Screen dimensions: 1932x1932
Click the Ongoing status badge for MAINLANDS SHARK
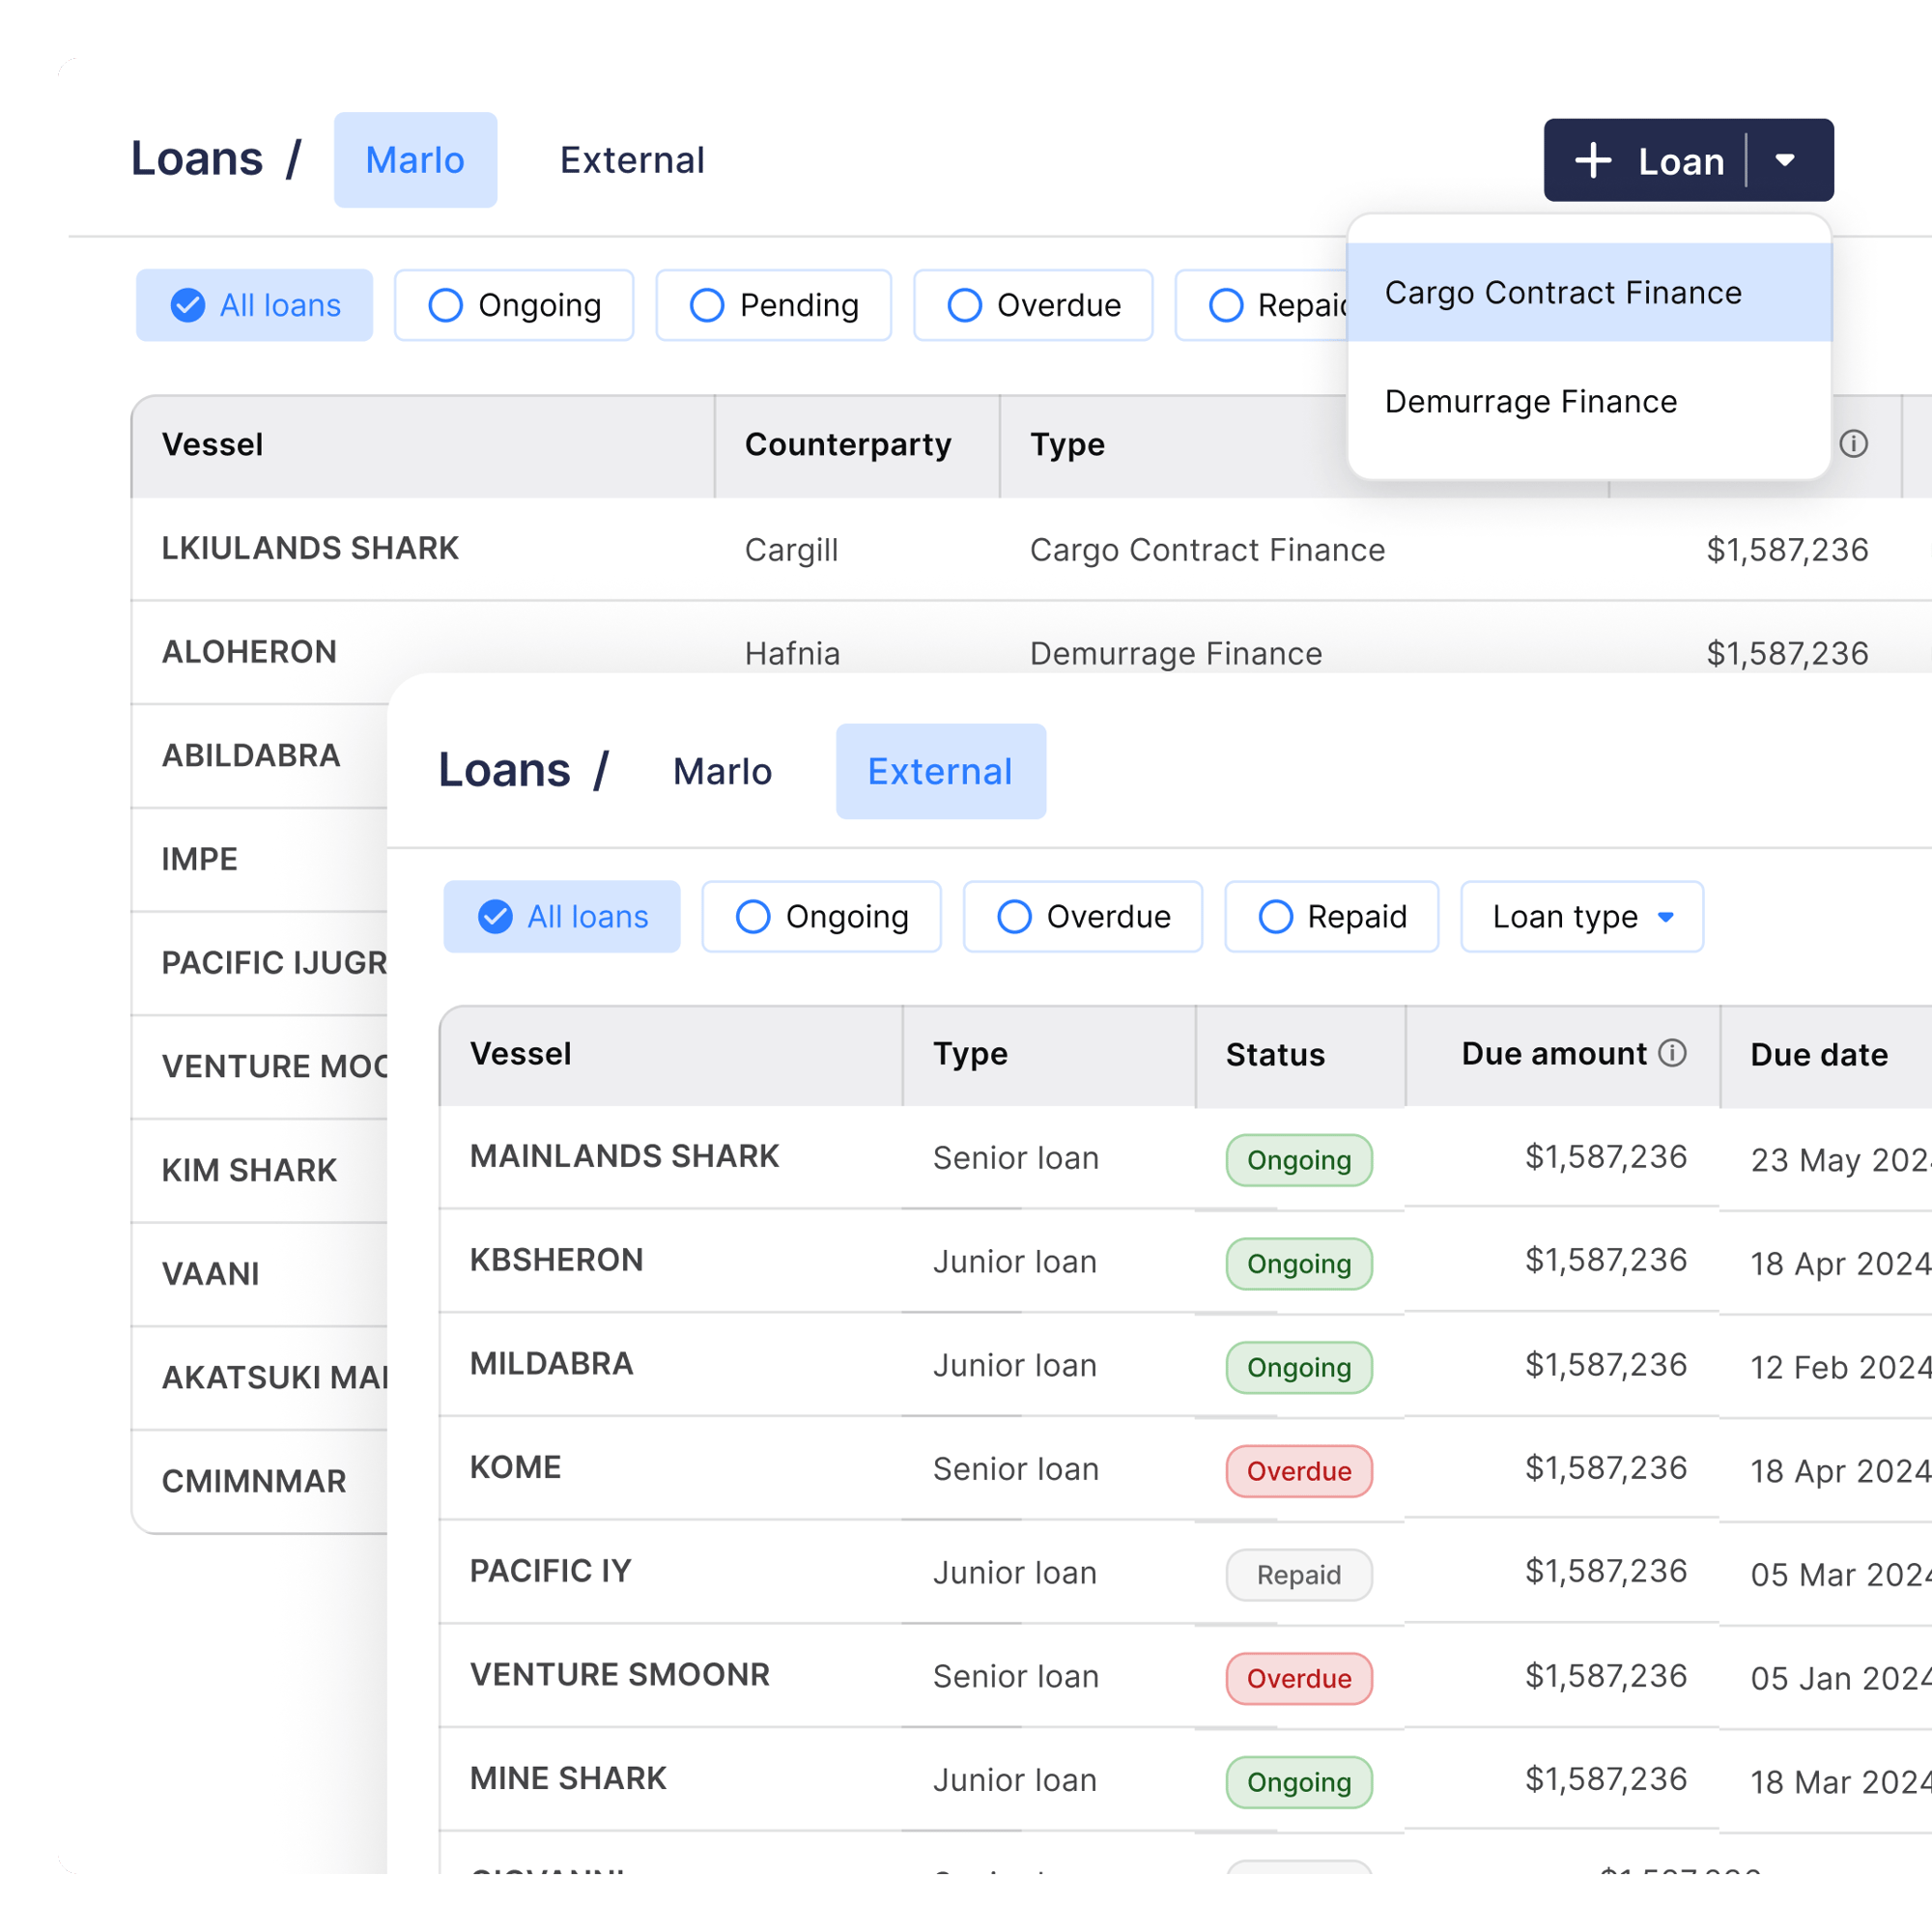click(1299, 1160)
